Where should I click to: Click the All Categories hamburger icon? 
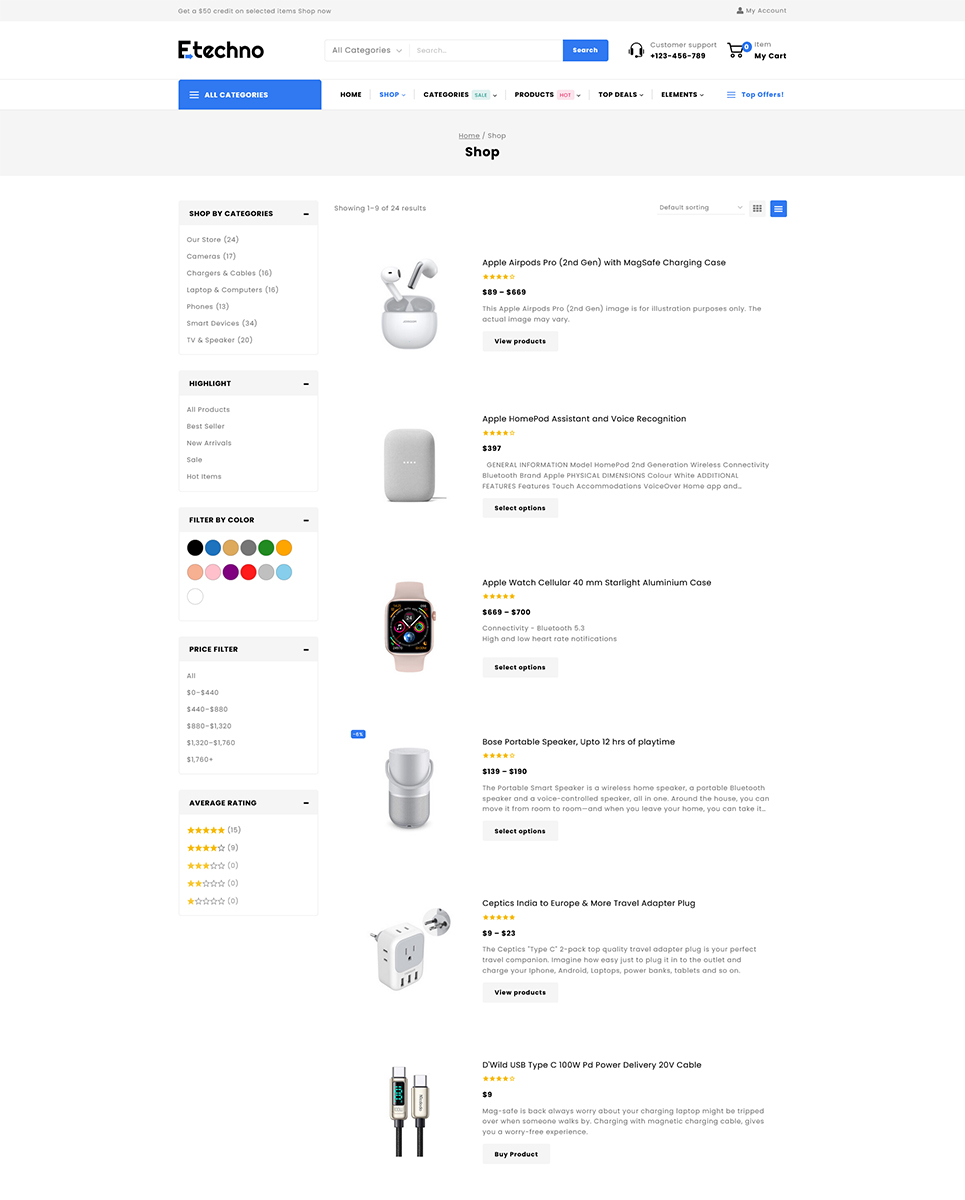coord(193,95)
